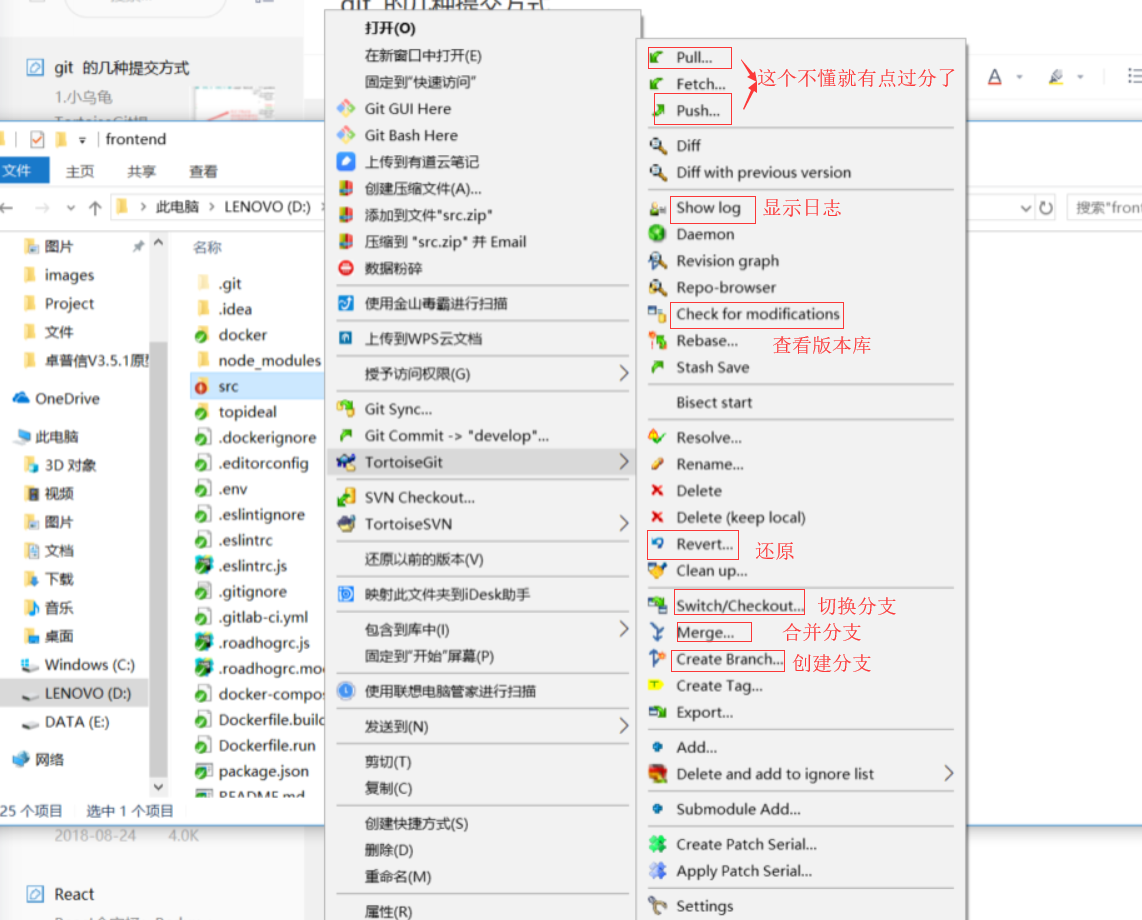The height and width of the screenshot is (920, 1142).
Task: Click the Resolve icon
Action: (x=657, y=437)
